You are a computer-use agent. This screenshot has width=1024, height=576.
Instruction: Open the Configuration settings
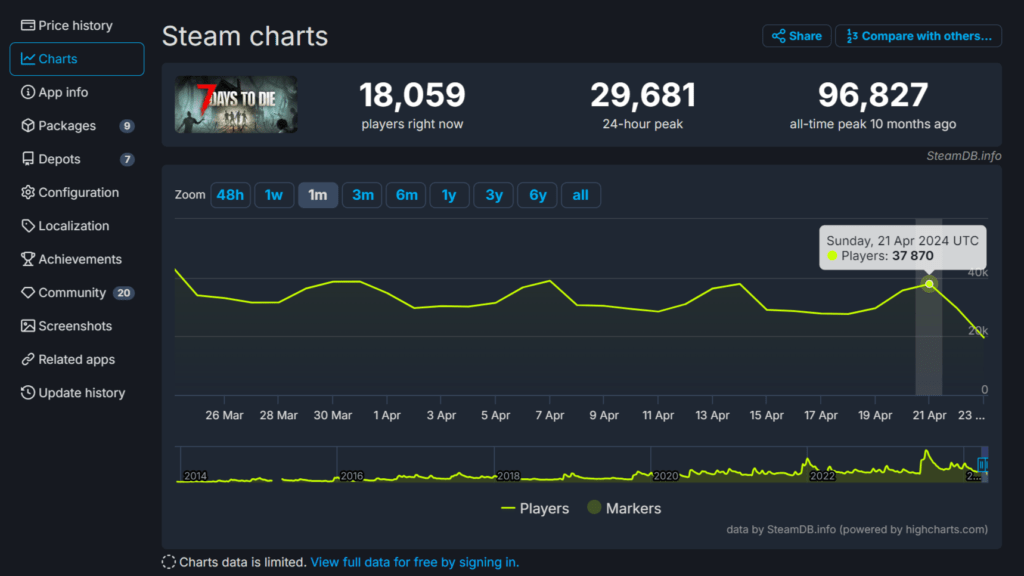click(73, 192)
